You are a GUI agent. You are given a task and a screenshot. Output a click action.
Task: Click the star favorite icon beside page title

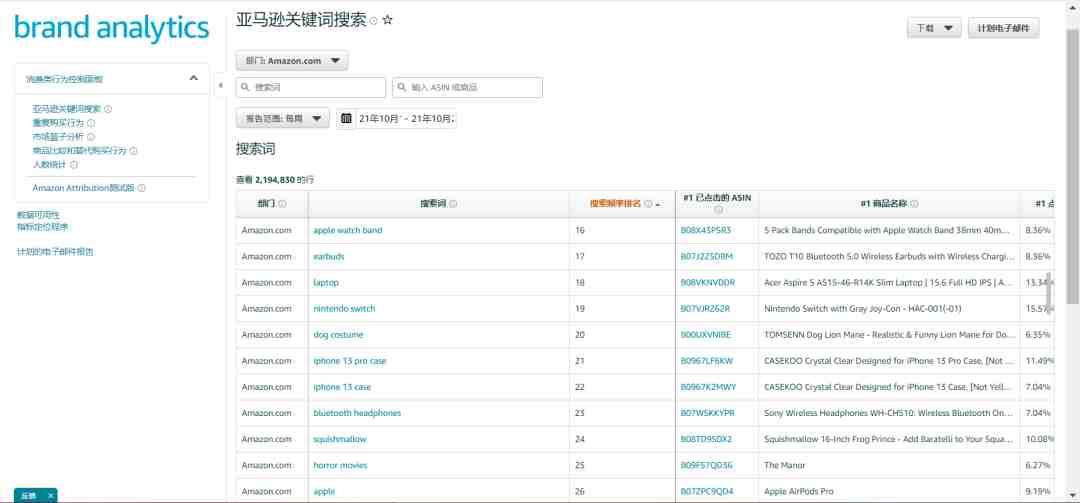point(387,21)
